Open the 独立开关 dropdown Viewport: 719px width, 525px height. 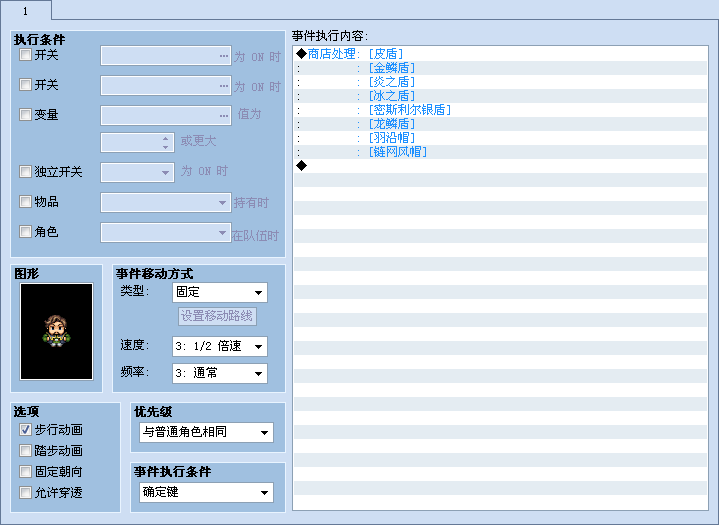(x=138, y=173)
